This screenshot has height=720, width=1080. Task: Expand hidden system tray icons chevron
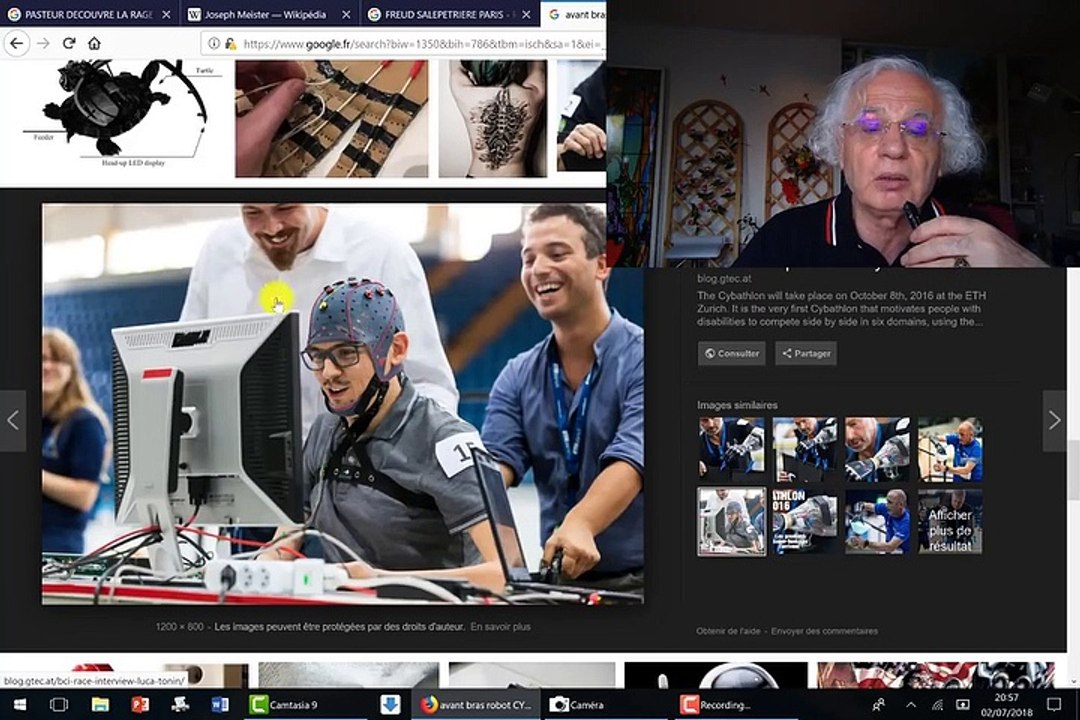pos(911,705)
